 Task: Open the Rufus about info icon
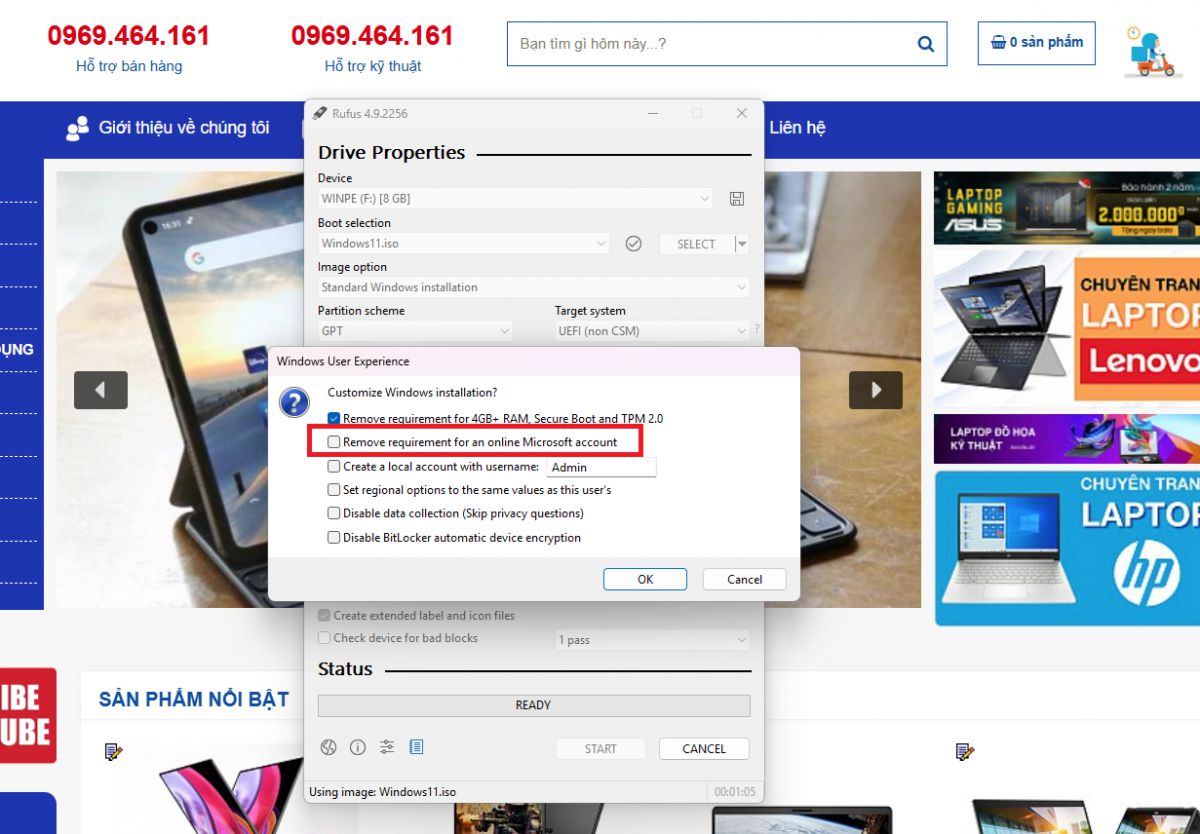pos(358,748)
